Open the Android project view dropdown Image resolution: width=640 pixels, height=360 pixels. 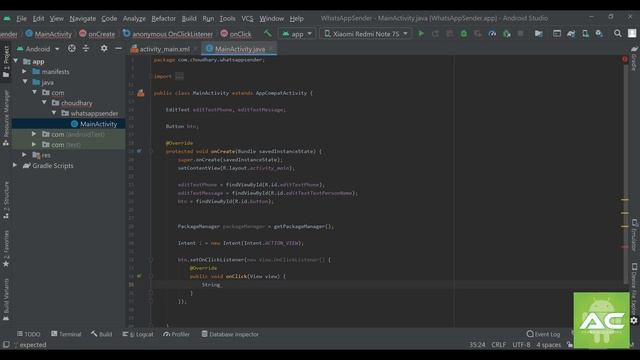click(x=38, y=49)
